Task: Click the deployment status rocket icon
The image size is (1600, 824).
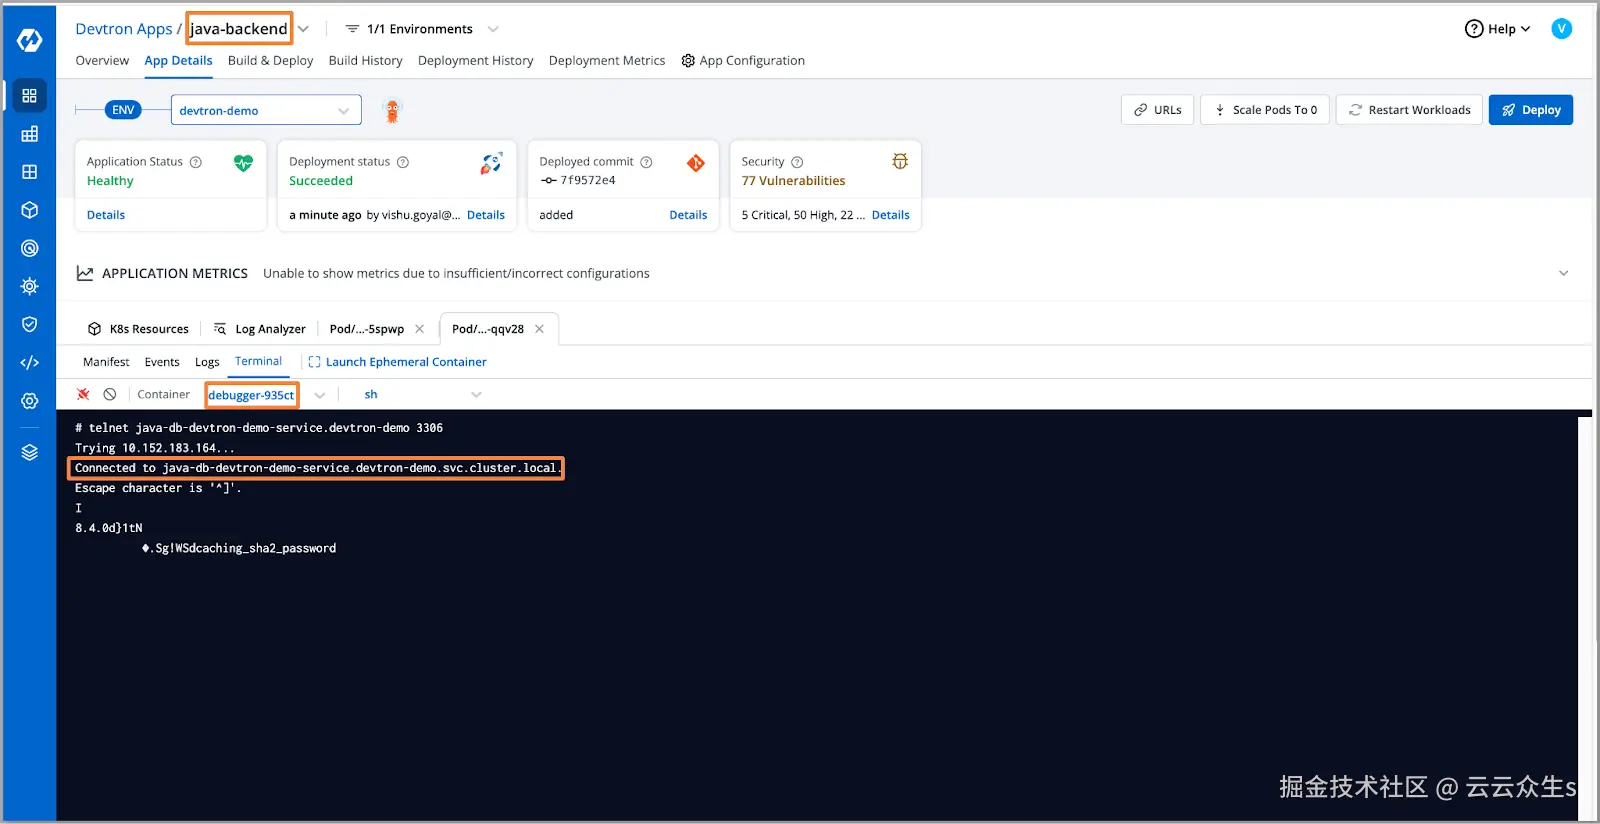Action: (x=491, y=163)
